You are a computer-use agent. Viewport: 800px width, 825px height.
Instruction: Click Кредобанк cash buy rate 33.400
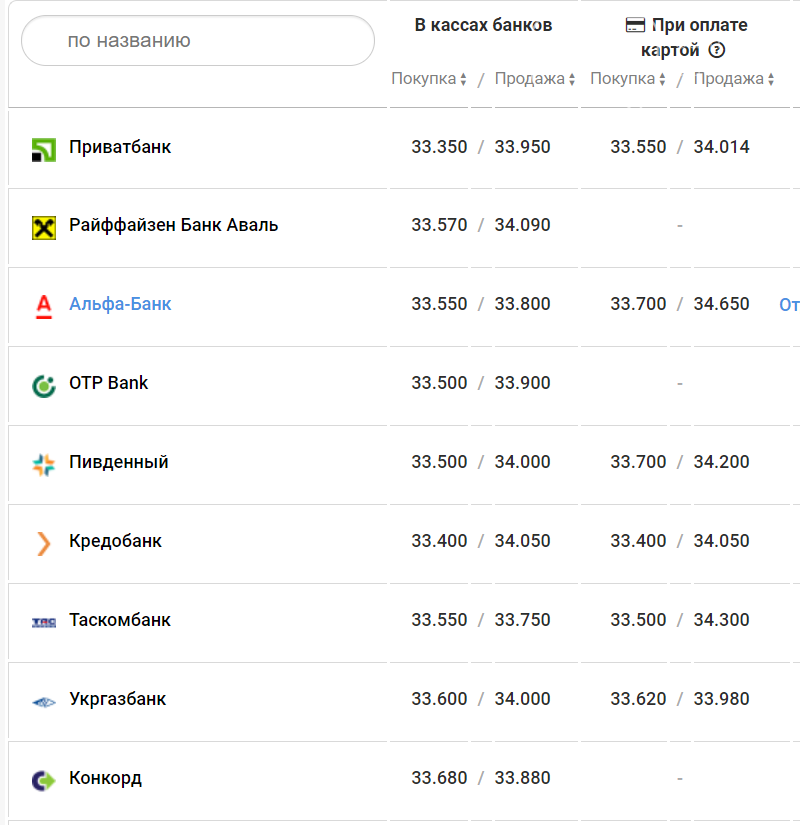click(439, 540)
